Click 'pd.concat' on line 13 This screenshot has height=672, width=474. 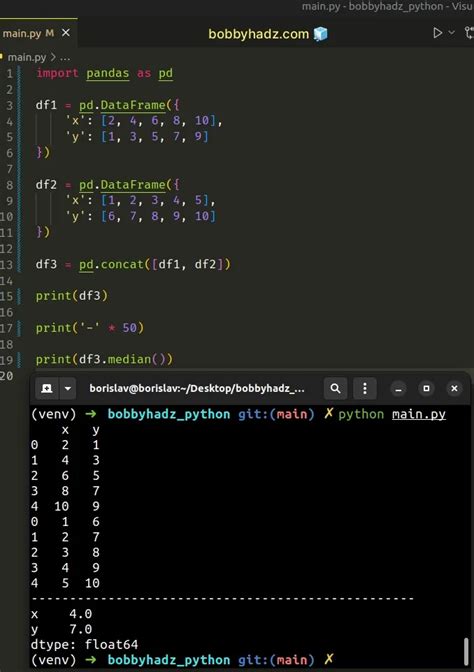coord(112,264)
